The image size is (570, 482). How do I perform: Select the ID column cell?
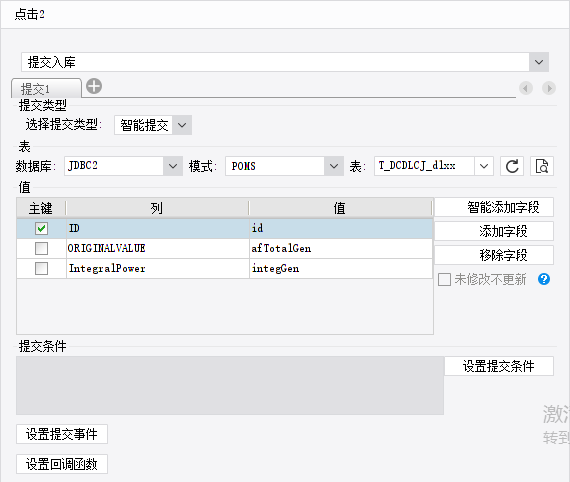(x=158, y=228)
